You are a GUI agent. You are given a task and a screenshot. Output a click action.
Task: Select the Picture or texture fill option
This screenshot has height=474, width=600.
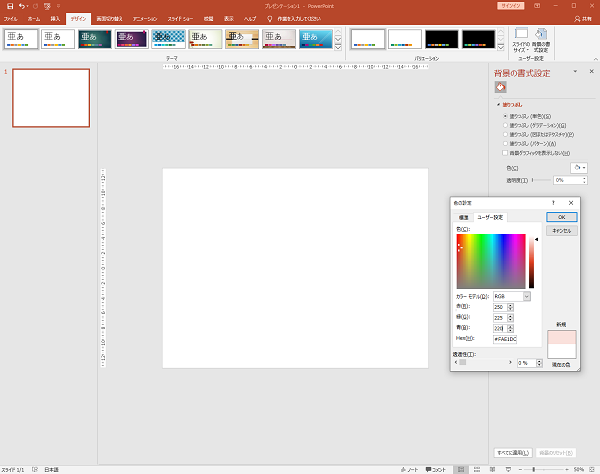(505, 134)
